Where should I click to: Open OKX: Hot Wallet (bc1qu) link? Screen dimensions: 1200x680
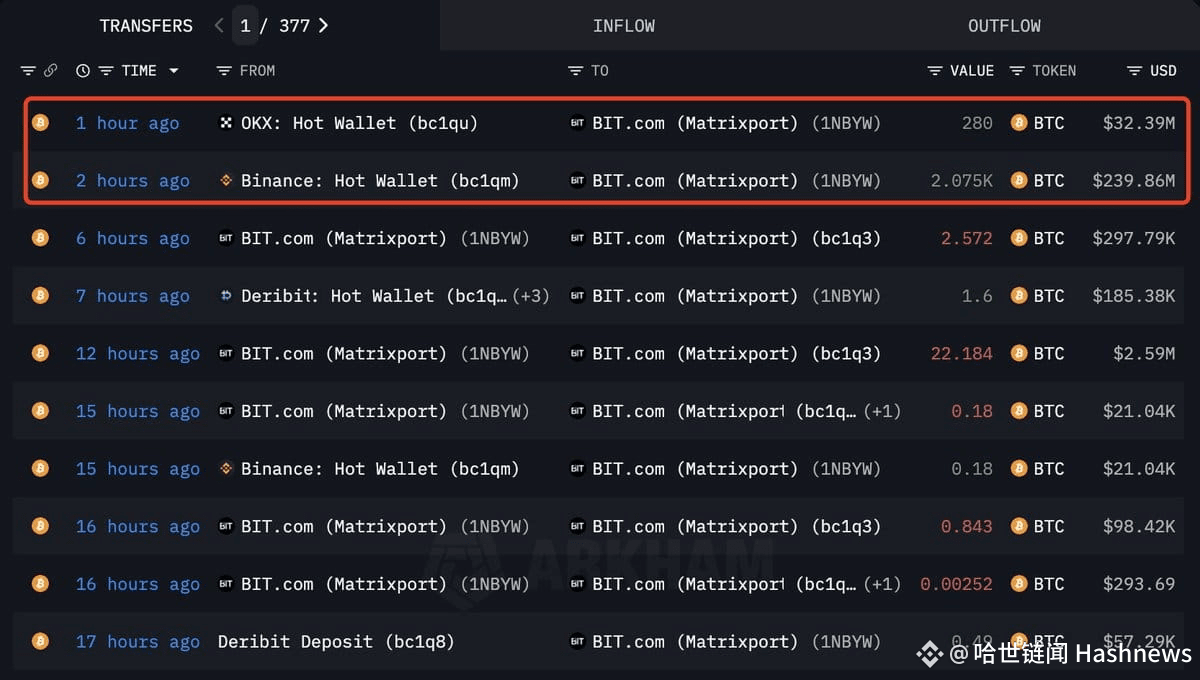[359, 123]
